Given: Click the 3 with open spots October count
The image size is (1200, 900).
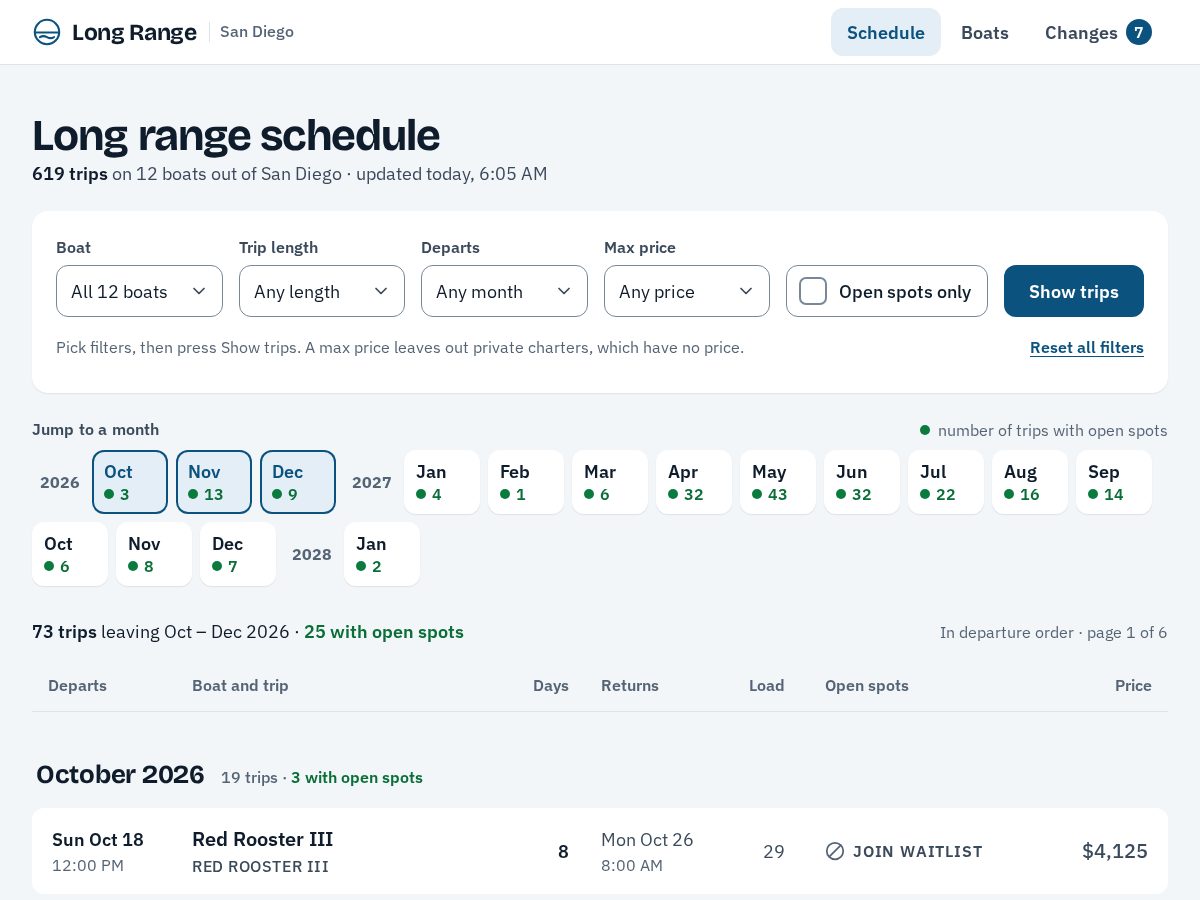Looking at the screenshot, I should tap(357, 778).
